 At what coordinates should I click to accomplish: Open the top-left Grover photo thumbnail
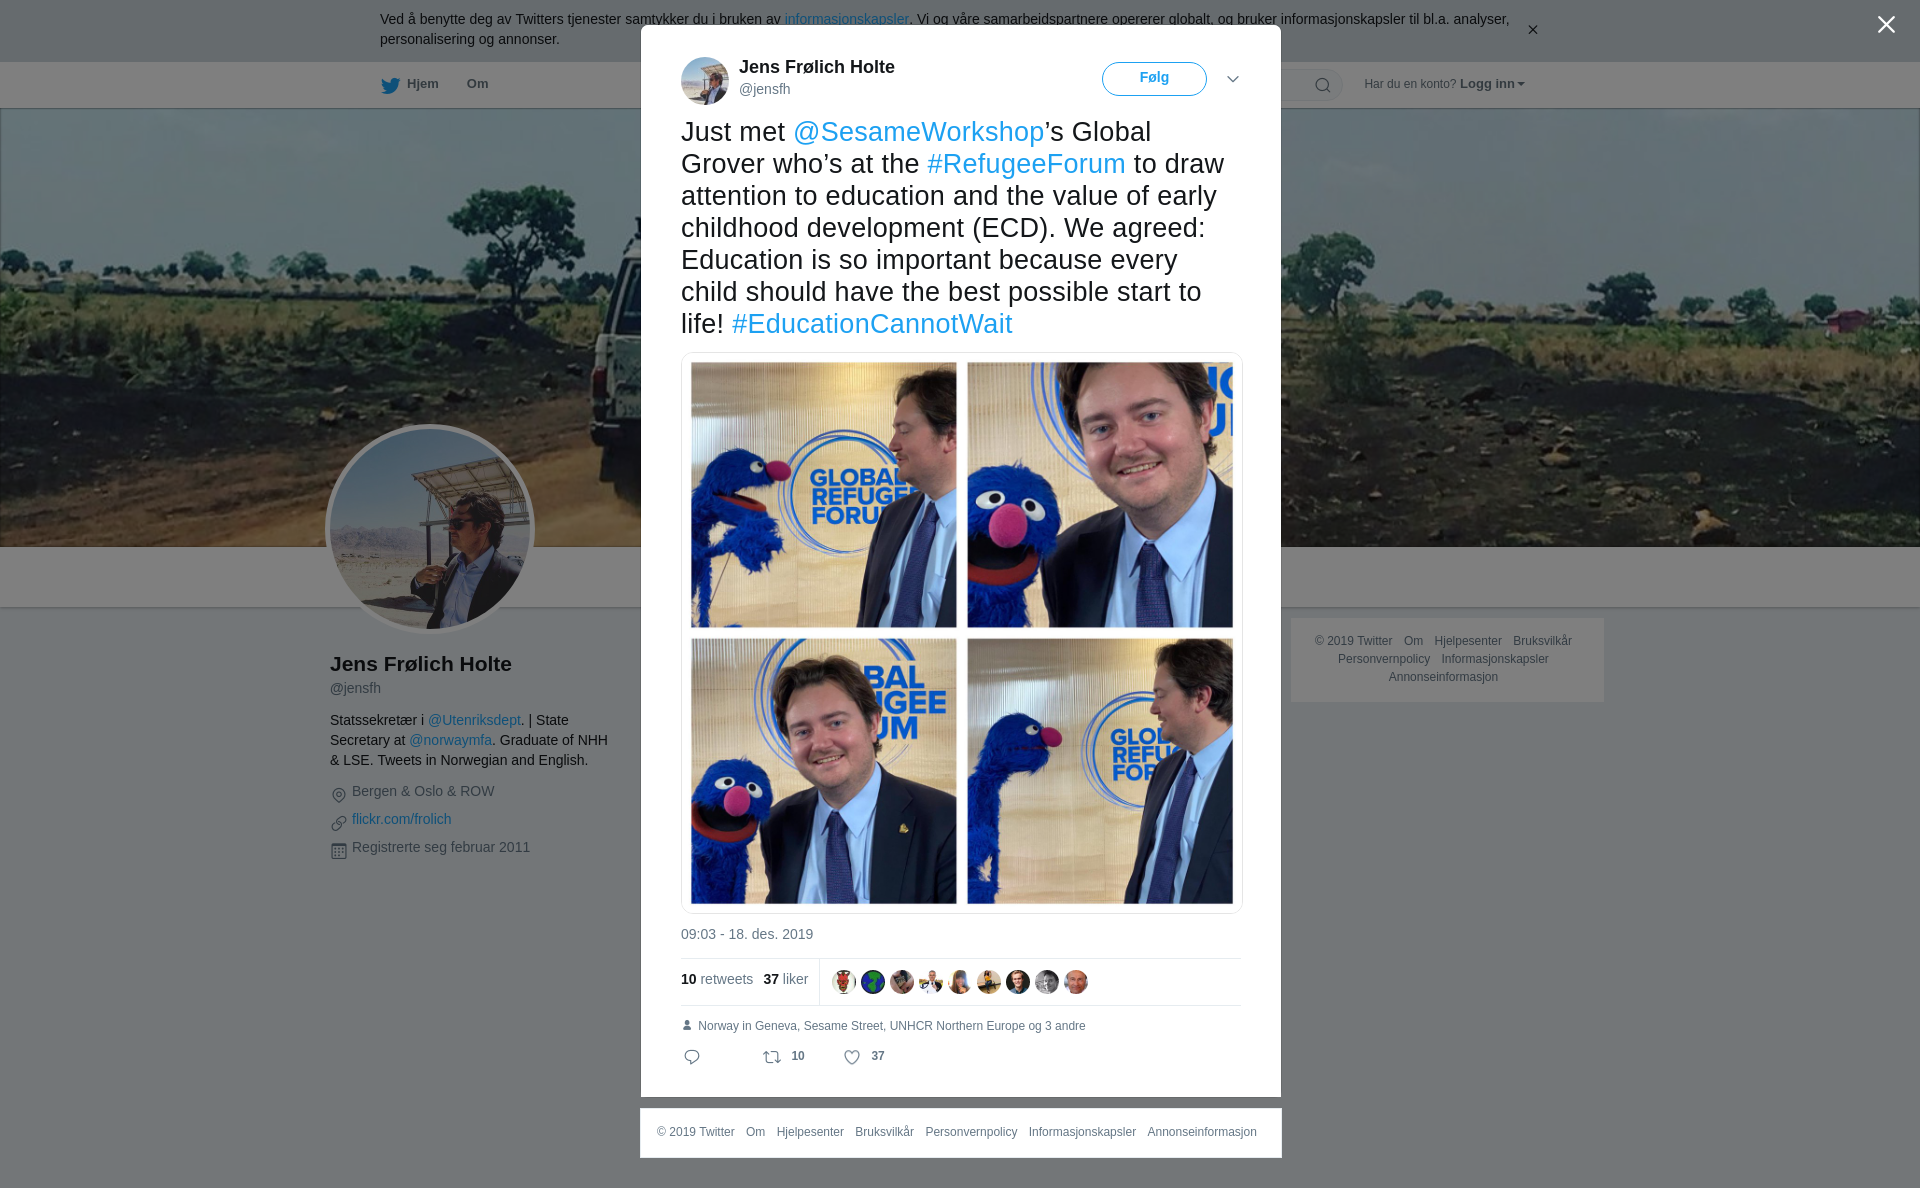(x=823, y=495)
